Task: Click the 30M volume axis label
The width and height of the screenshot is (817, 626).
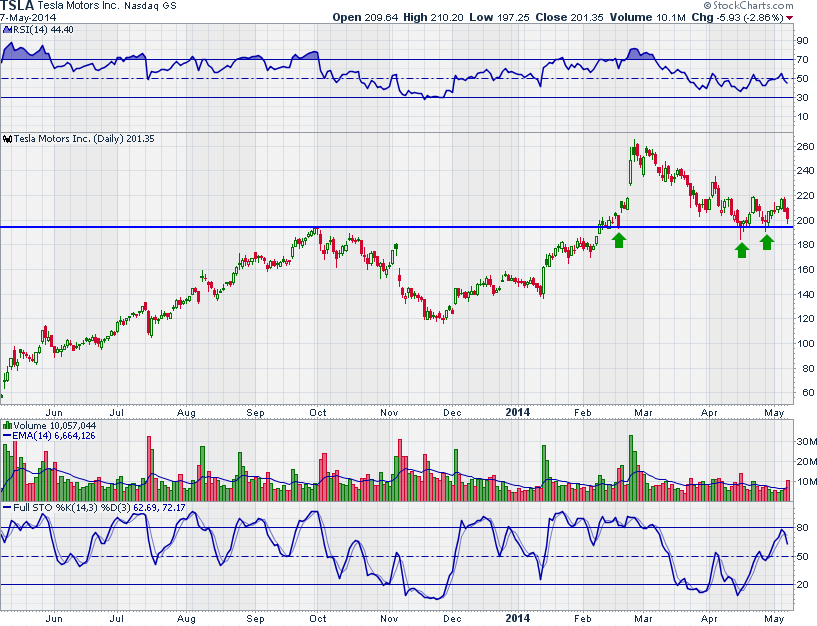Action: click(x=806, y=441)
